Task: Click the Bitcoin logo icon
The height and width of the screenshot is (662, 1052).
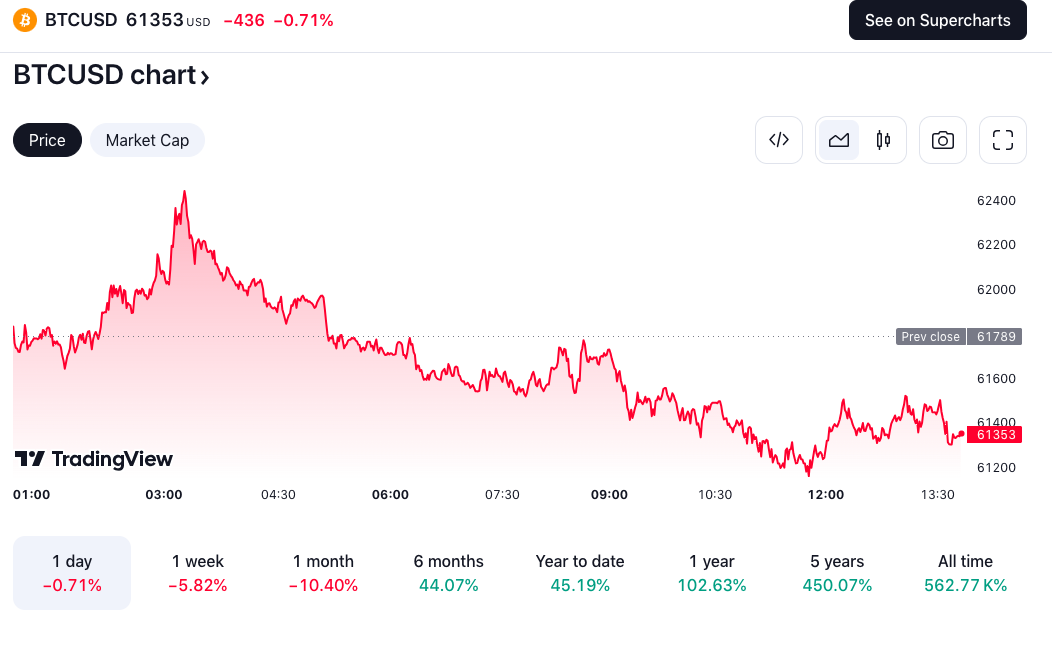Action: (x=24, y=19)
